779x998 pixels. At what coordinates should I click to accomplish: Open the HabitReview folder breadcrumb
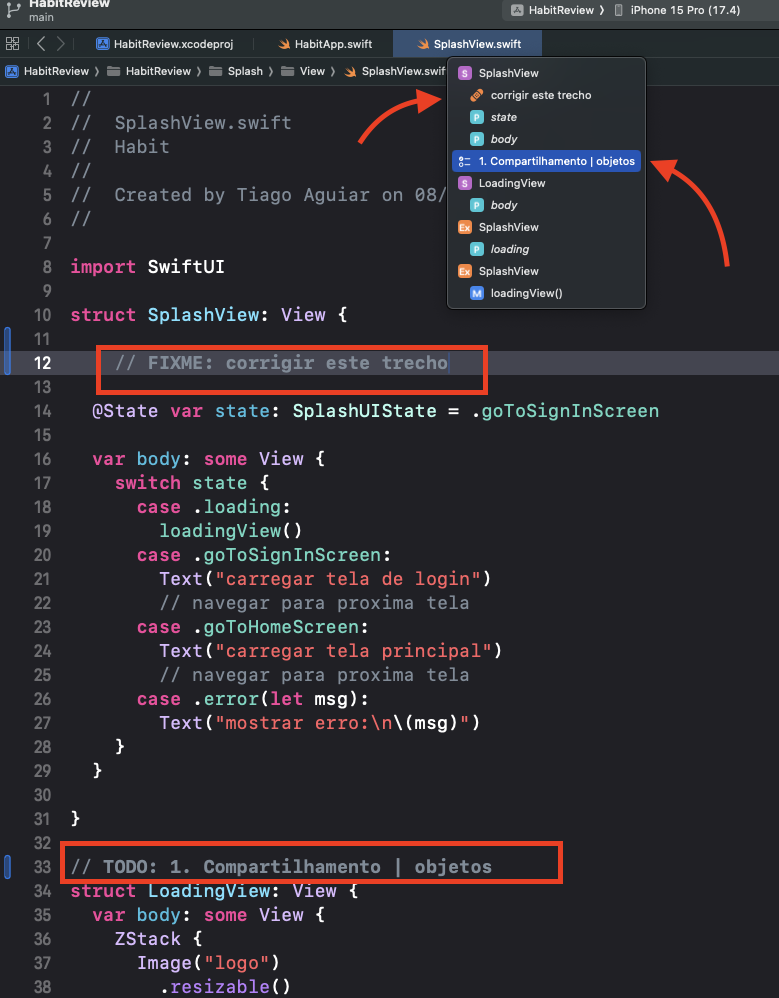149,71
